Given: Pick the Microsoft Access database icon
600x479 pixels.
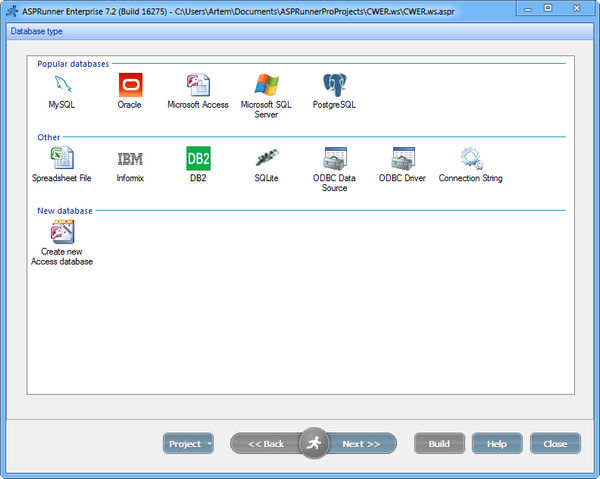Looking at the screenshot, I should coord(198,86).
